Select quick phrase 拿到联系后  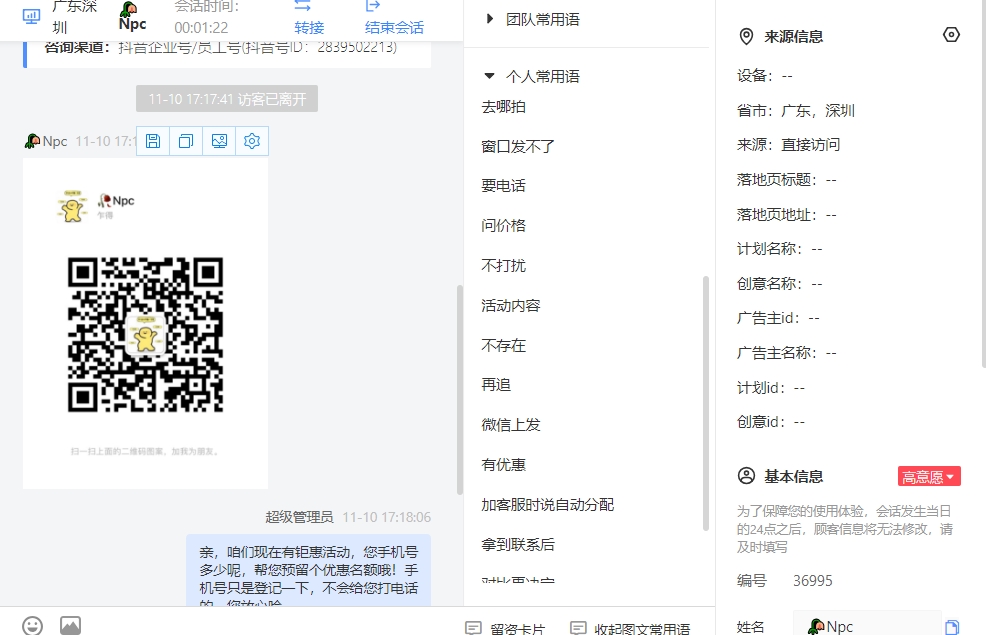coord(518,544)
